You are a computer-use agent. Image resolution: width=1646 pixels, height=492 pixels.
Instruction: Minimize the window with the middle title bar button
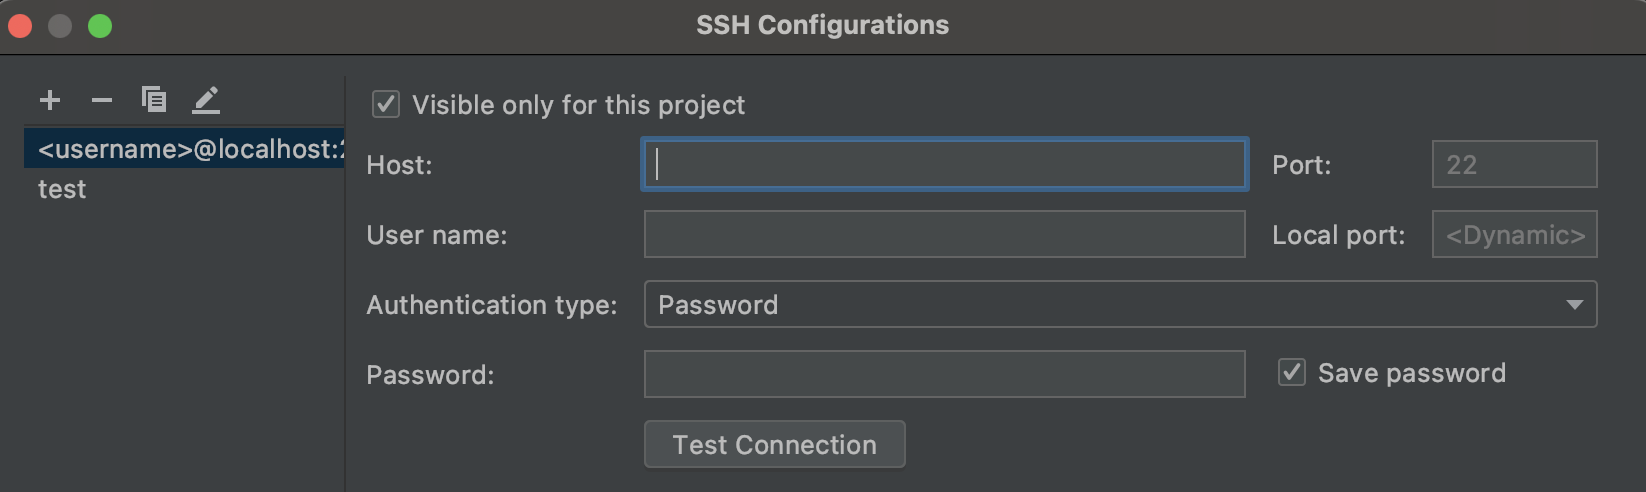click(x=60, y=26)
